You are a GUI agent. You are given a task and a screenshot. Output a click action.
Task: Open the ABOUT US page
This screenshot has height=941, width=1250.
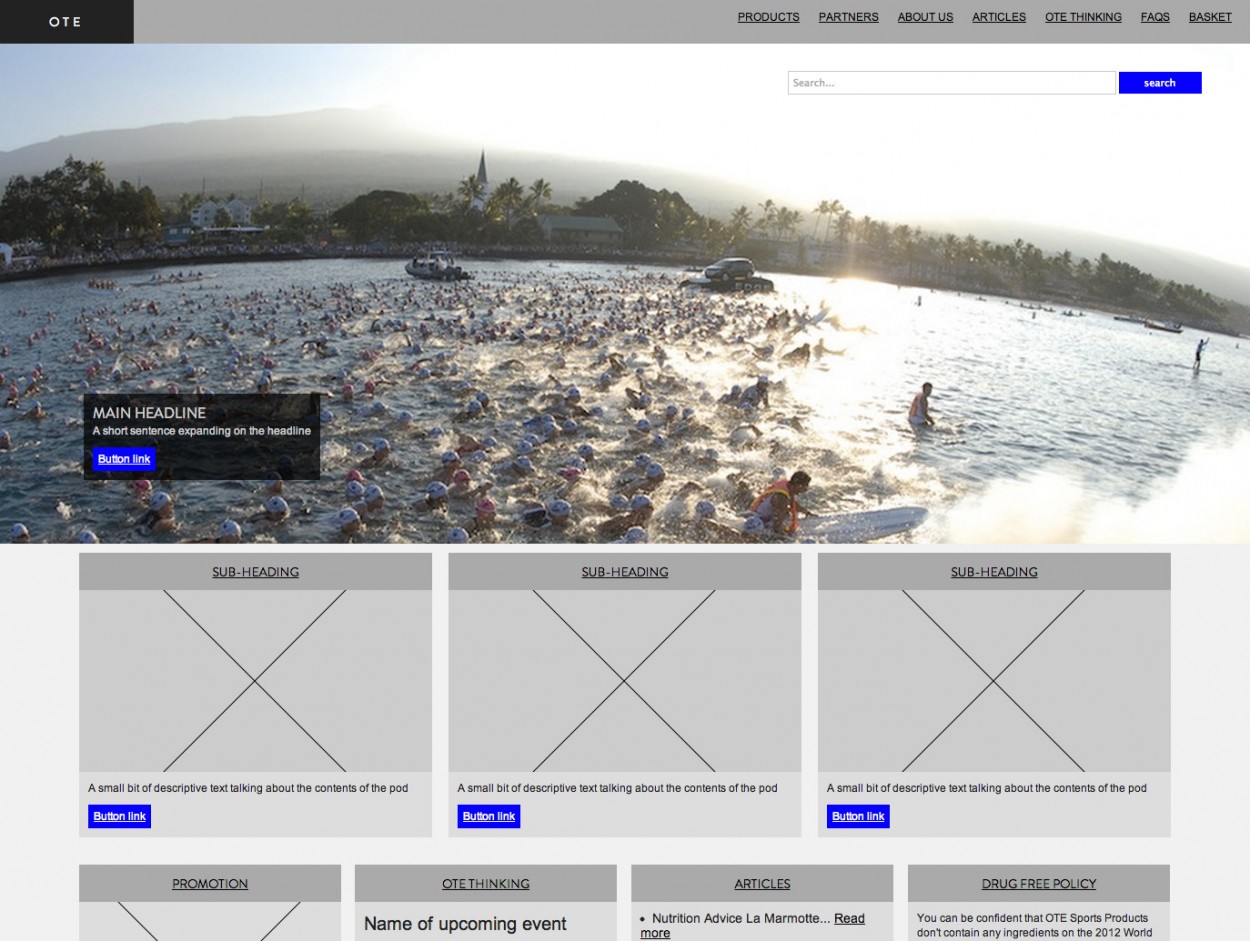[925, 17]
